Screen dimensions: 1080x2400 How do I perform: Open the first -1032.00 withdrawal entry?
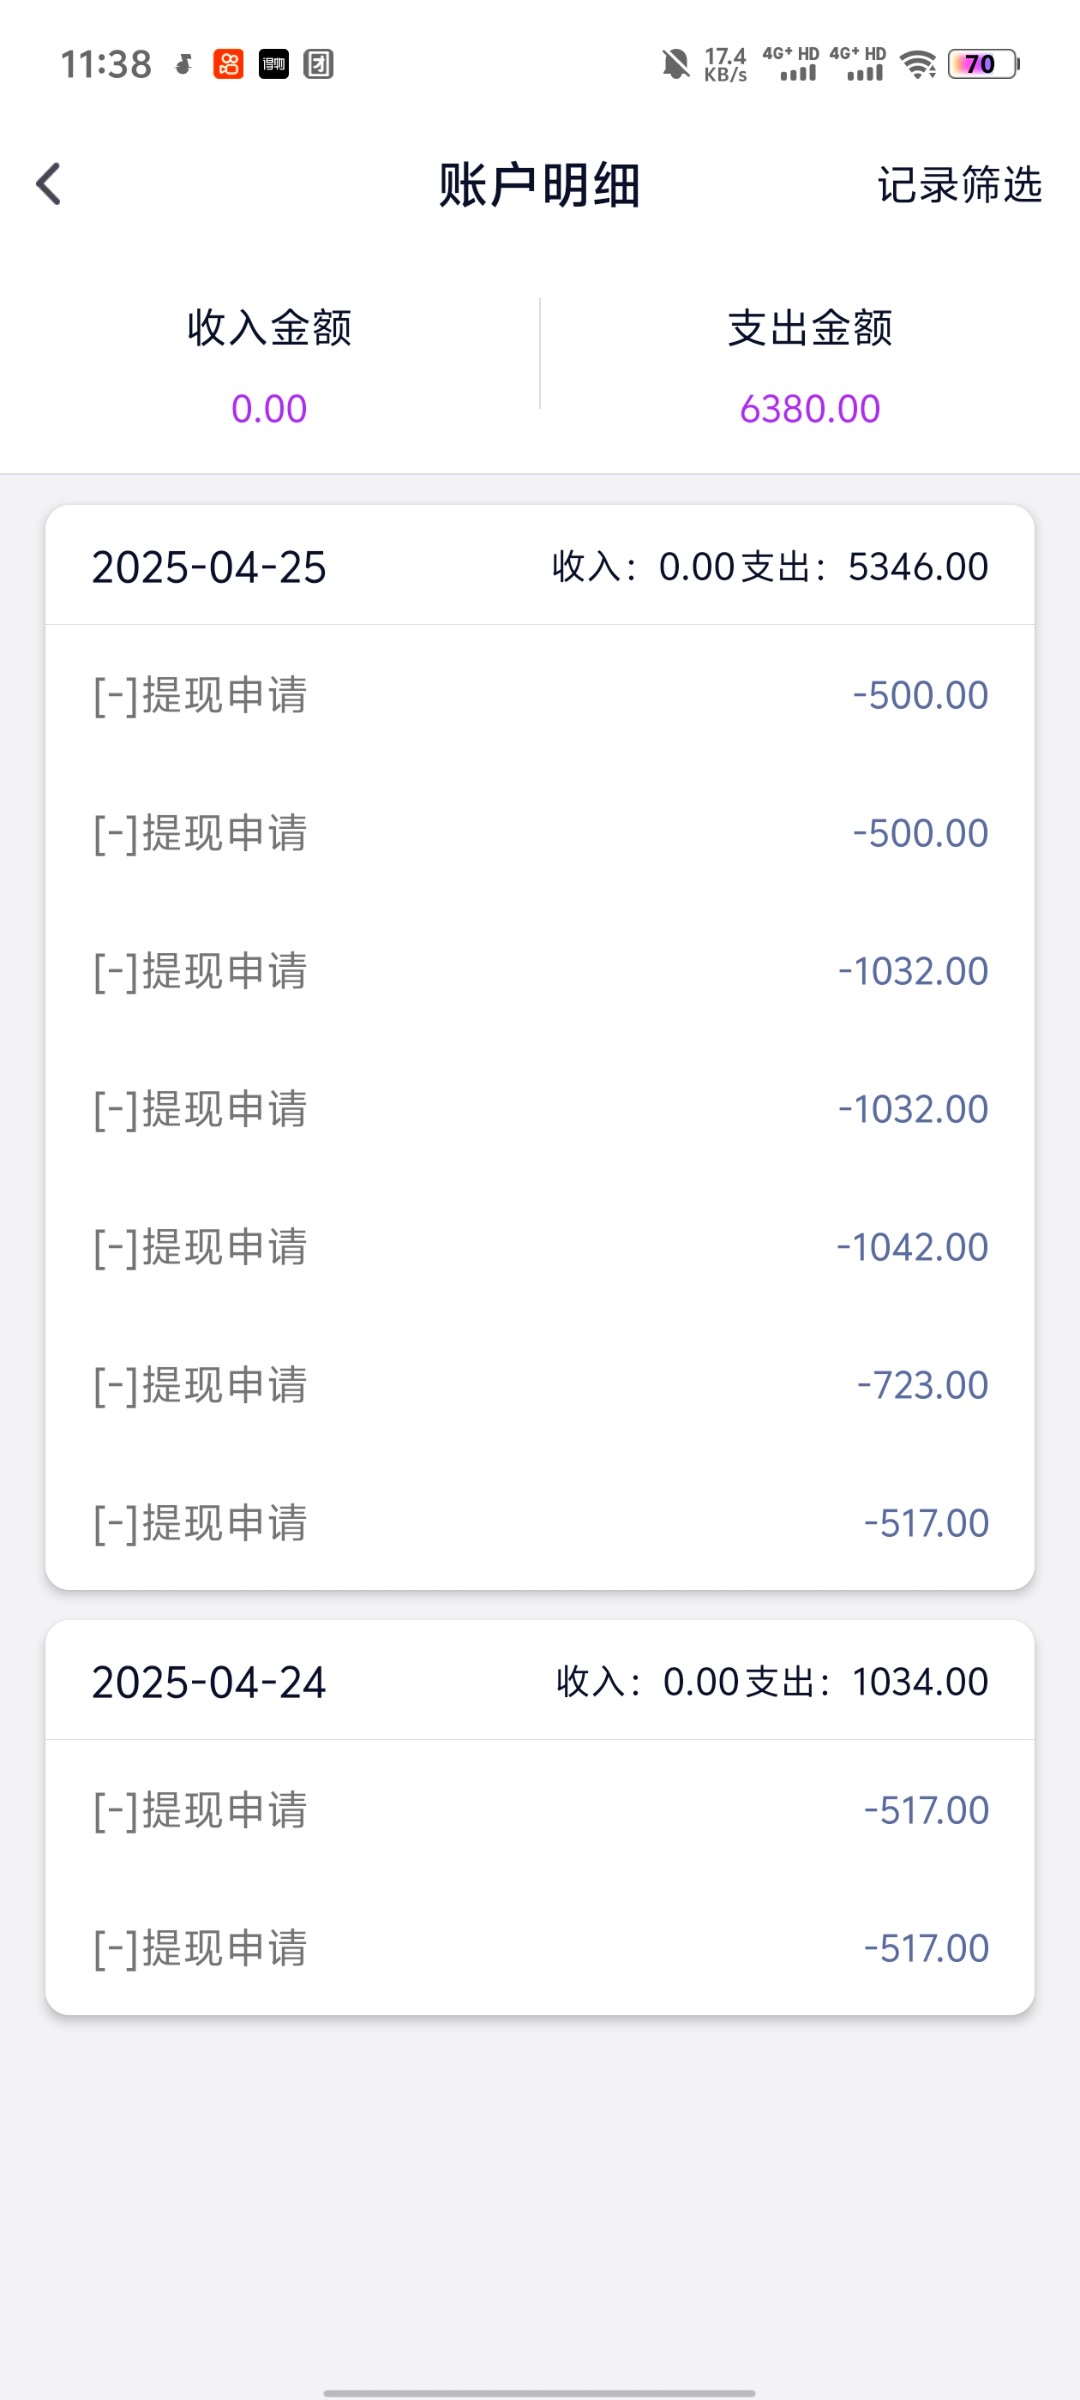coord(540,971)
